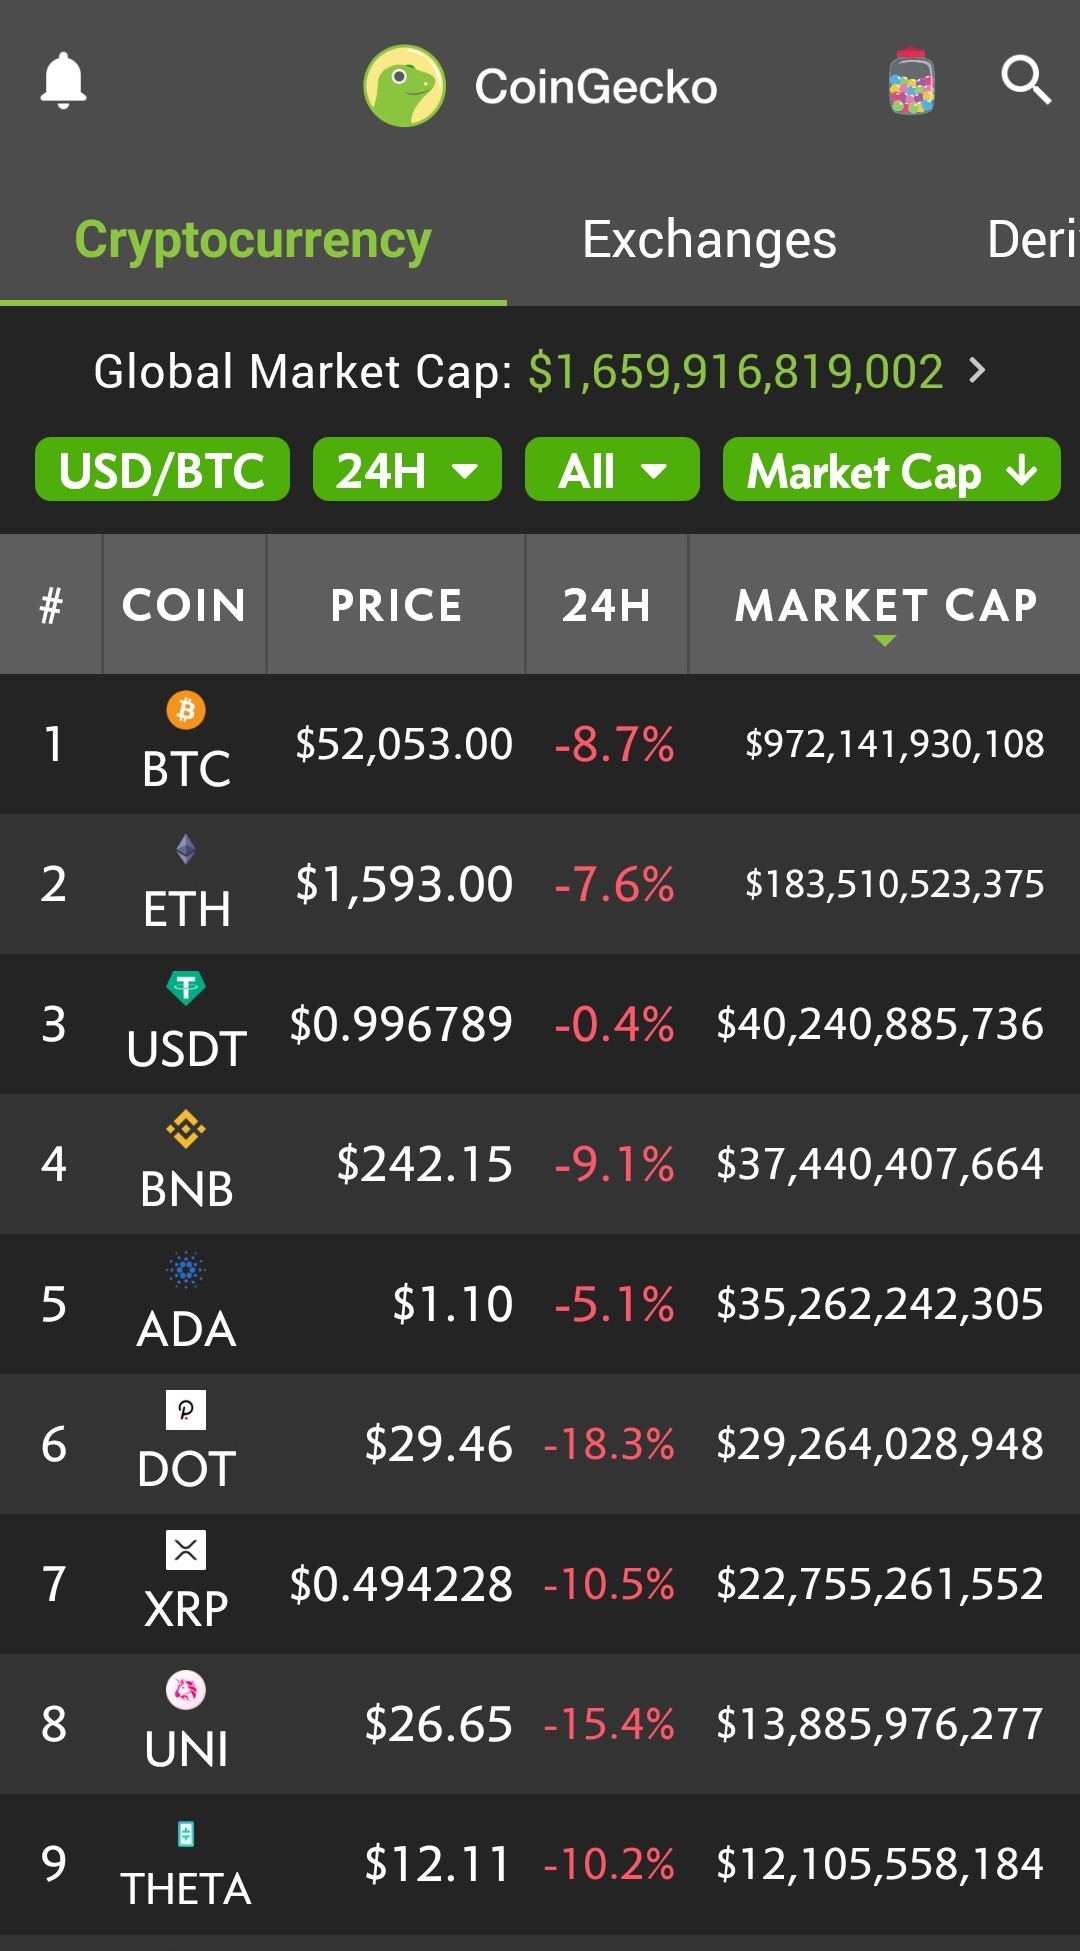Expand Global Market Cap details chevron
Viewport: 1080px width, 1951px height.
977,371
